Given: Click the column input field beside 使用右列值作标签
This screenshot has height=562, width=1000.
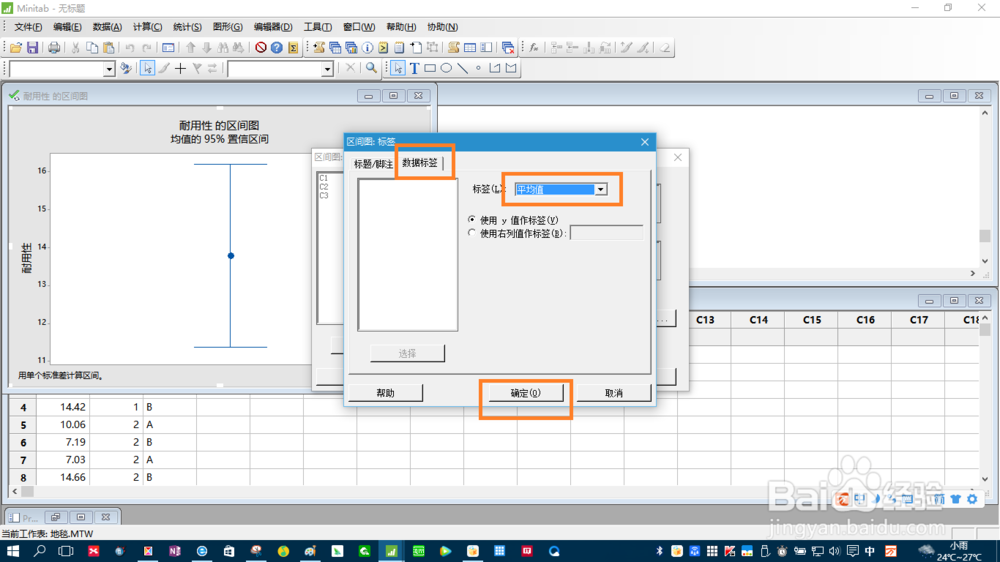Looking at the screenshot, I should pos(606,233).
